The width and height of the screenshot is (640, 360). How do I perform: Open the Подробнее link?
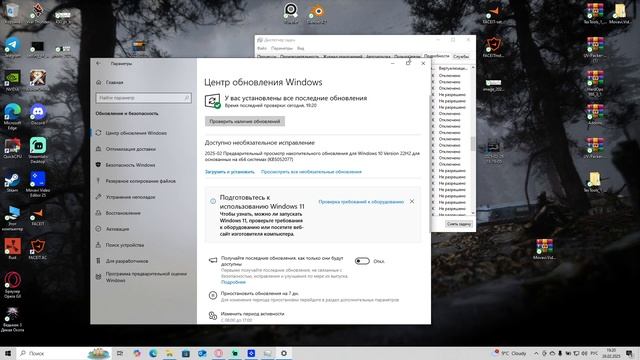click(x=233, y=282)
